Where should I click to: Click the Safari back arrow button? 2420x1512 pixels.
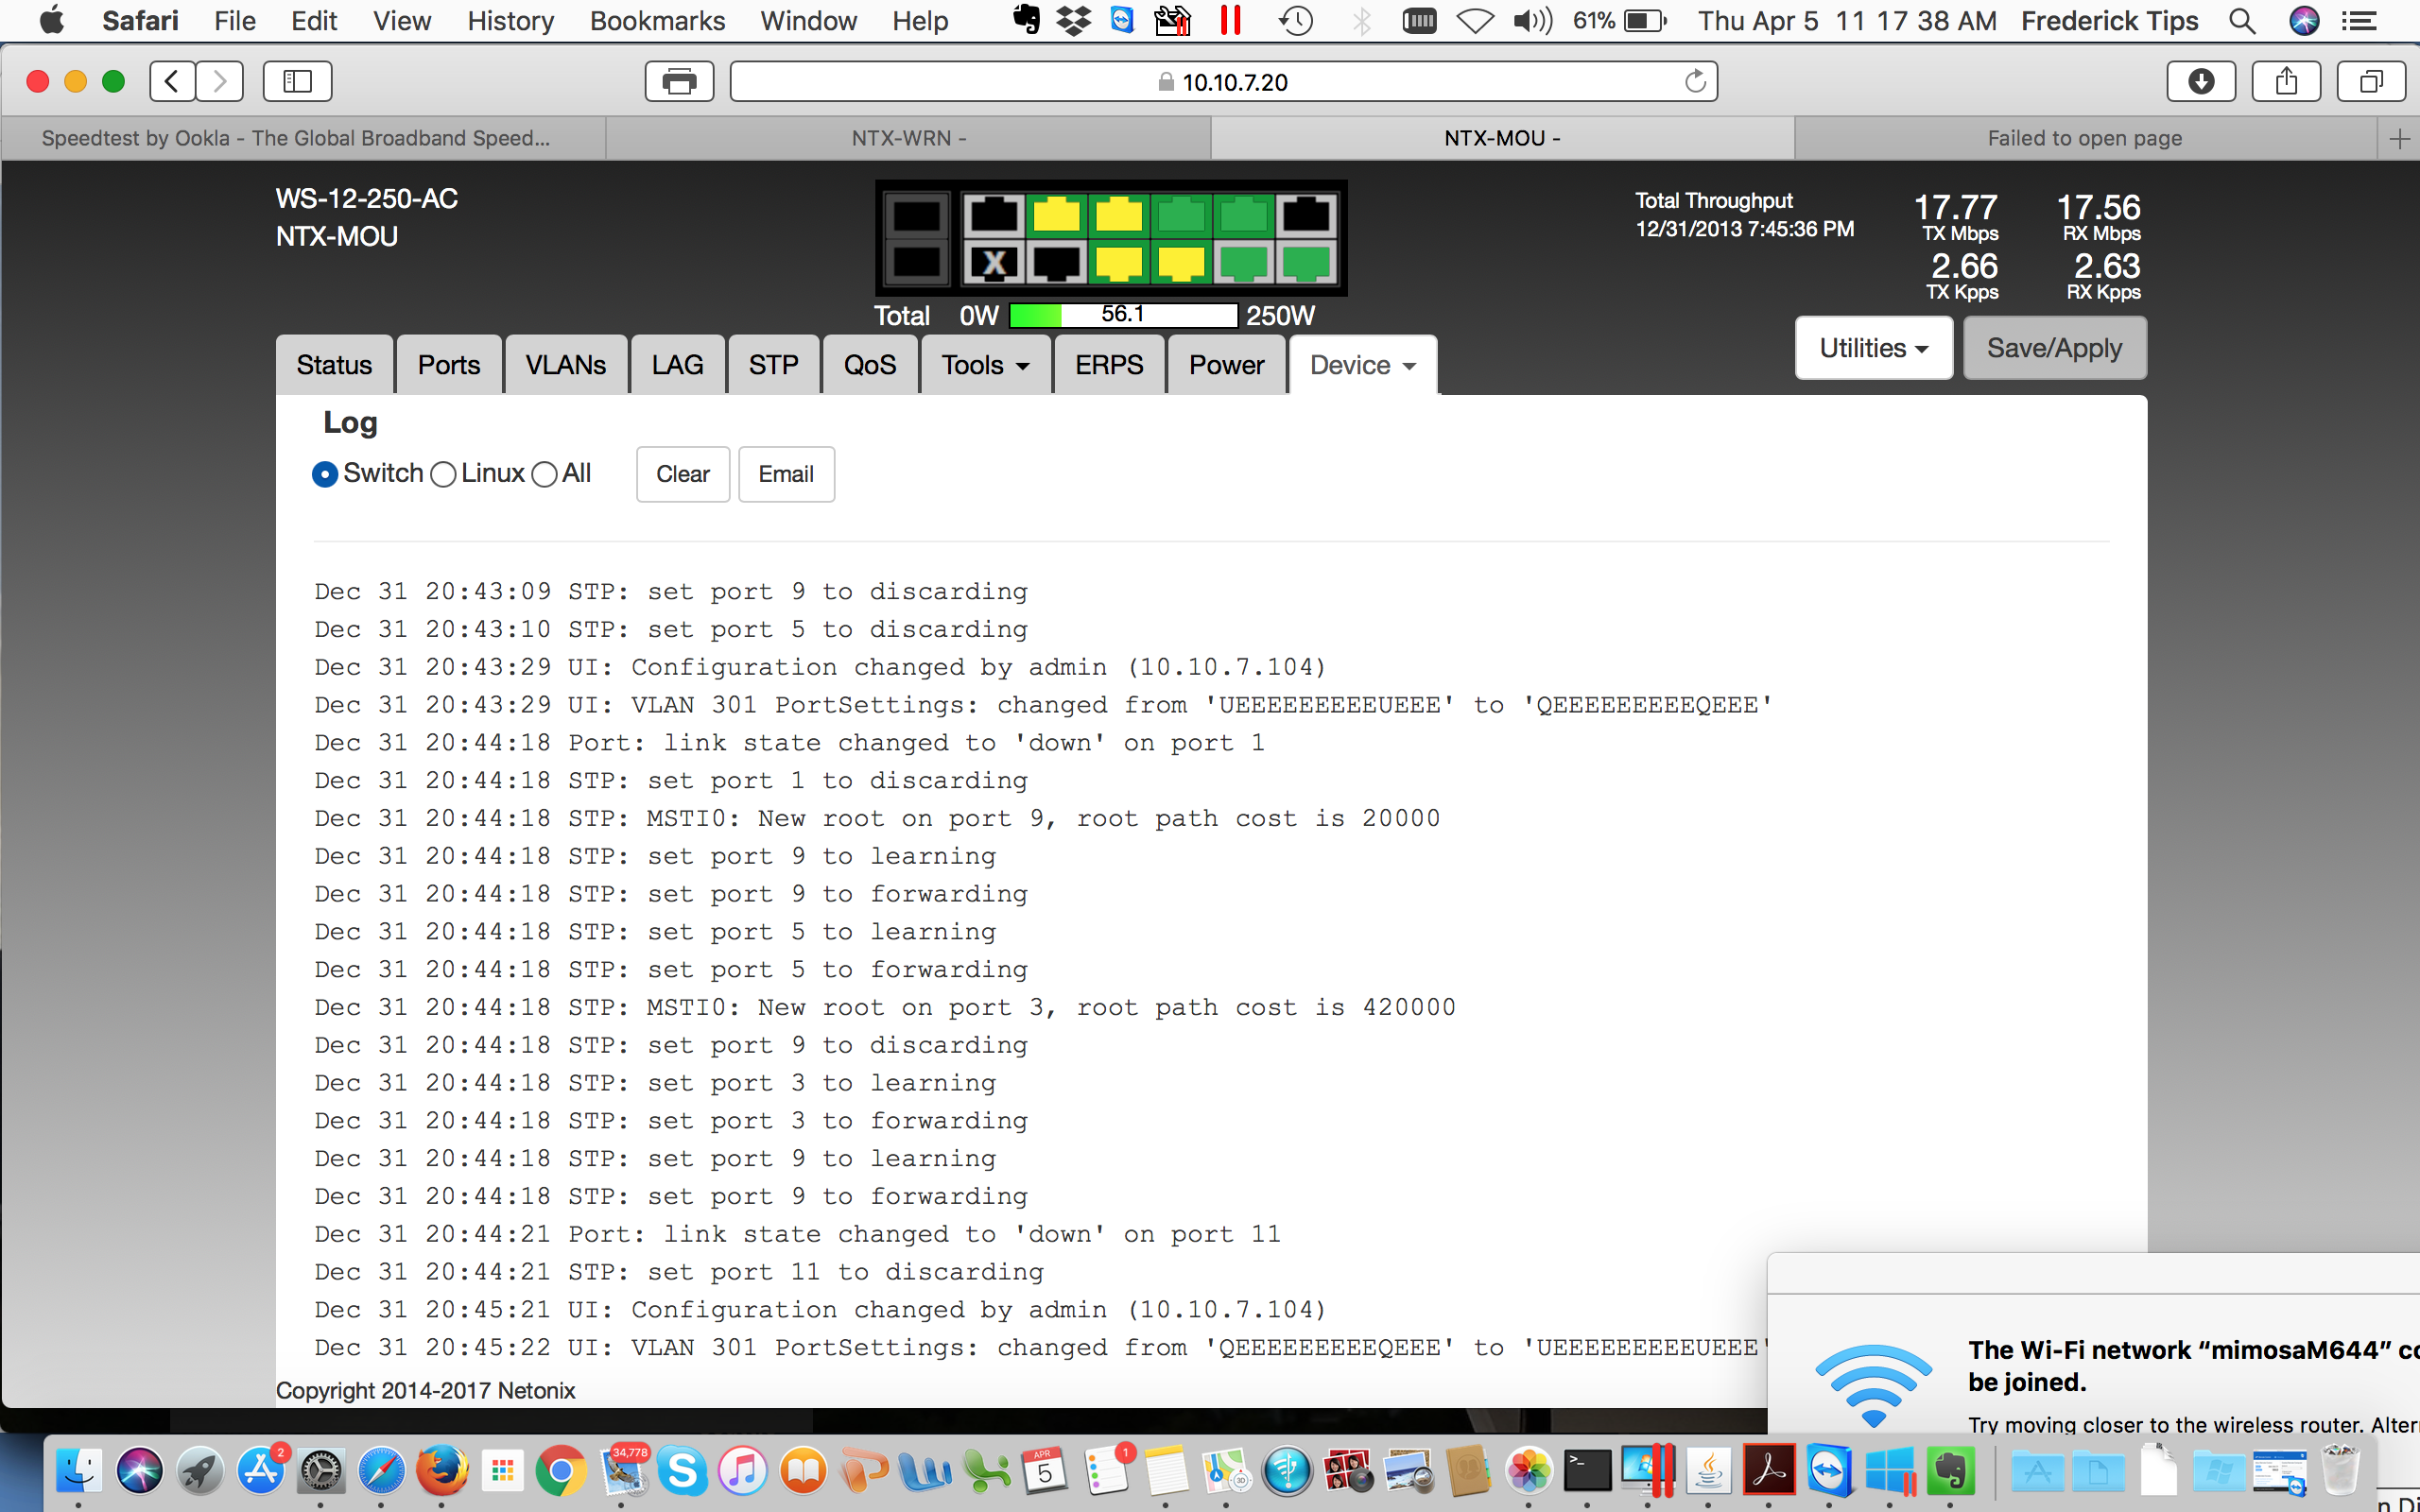tap(173, 81)
